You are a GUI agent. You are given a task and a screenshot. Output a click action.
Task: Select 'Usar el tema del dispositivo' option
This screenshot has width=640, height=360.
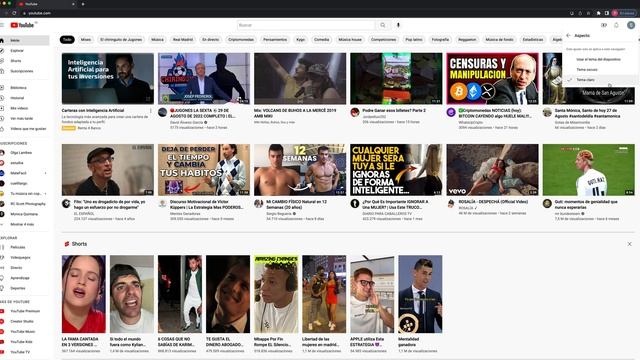599,60
